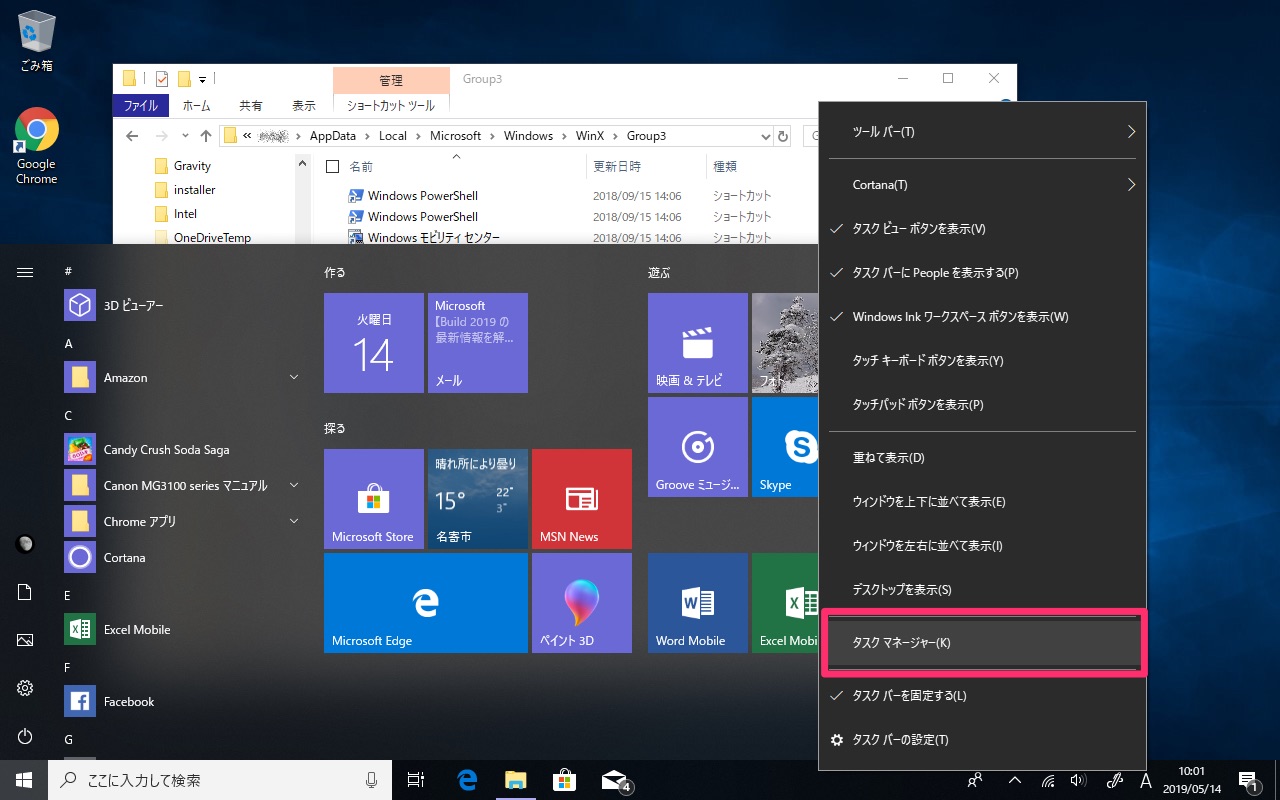This screenshot has width=1280, height=800.
Task: Refresh the Explorer address bar
Action: [x=784, y=136]
